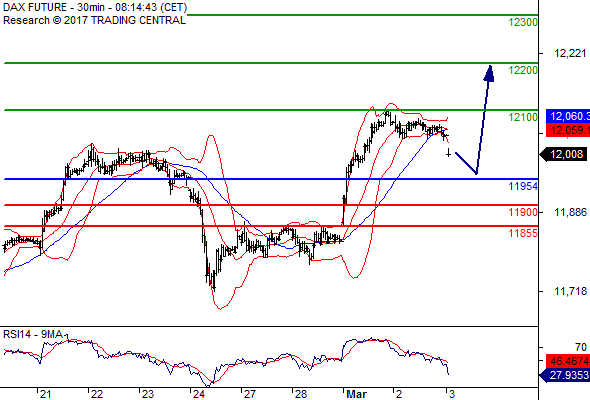This screenshot has height=400, width=590.
Task: Click the date label 28 on time axis
Action: [x=300, y=394]
